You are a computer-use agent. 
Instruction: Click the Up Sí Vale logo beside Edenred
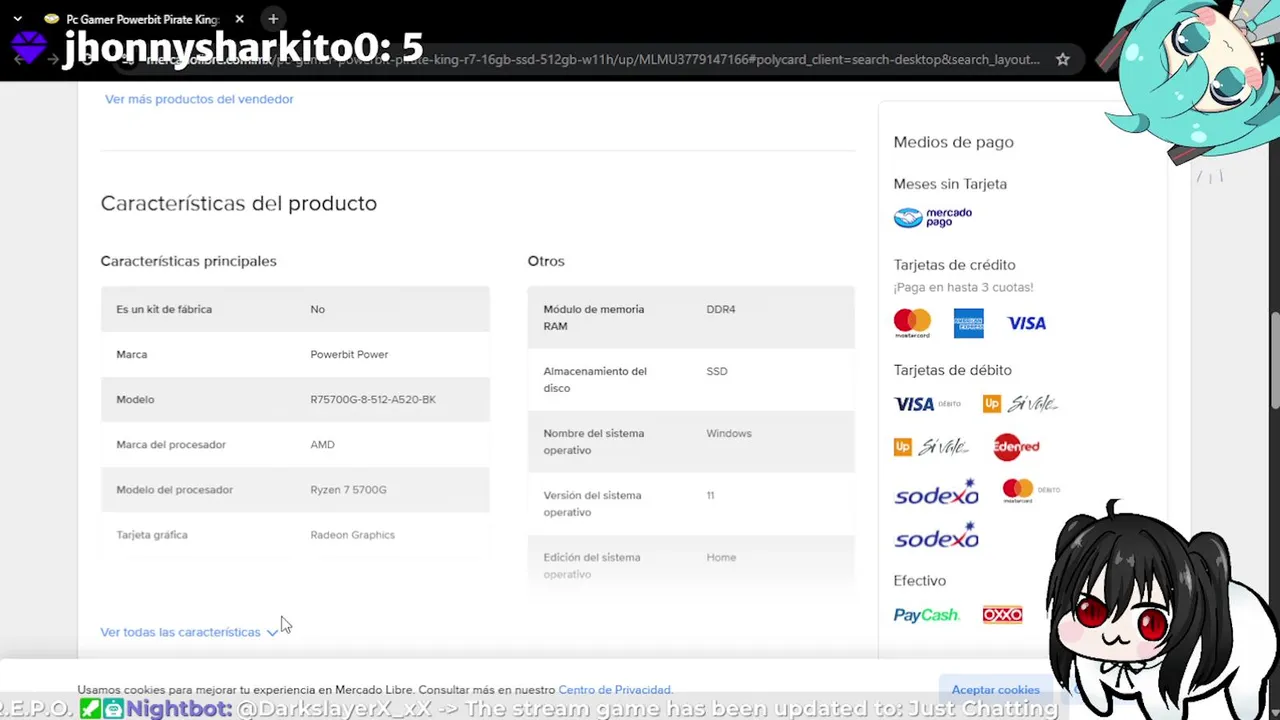click(931, 447)
